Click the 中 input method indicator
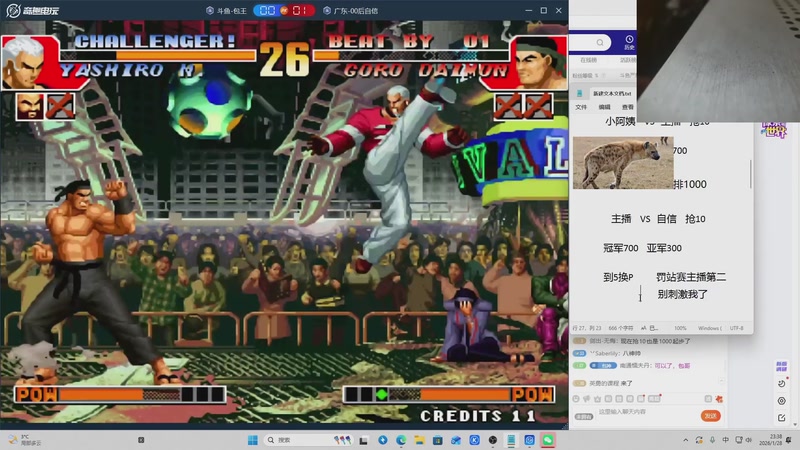The height and width of the screenshot is (450, 800). (x=725, y=440)
